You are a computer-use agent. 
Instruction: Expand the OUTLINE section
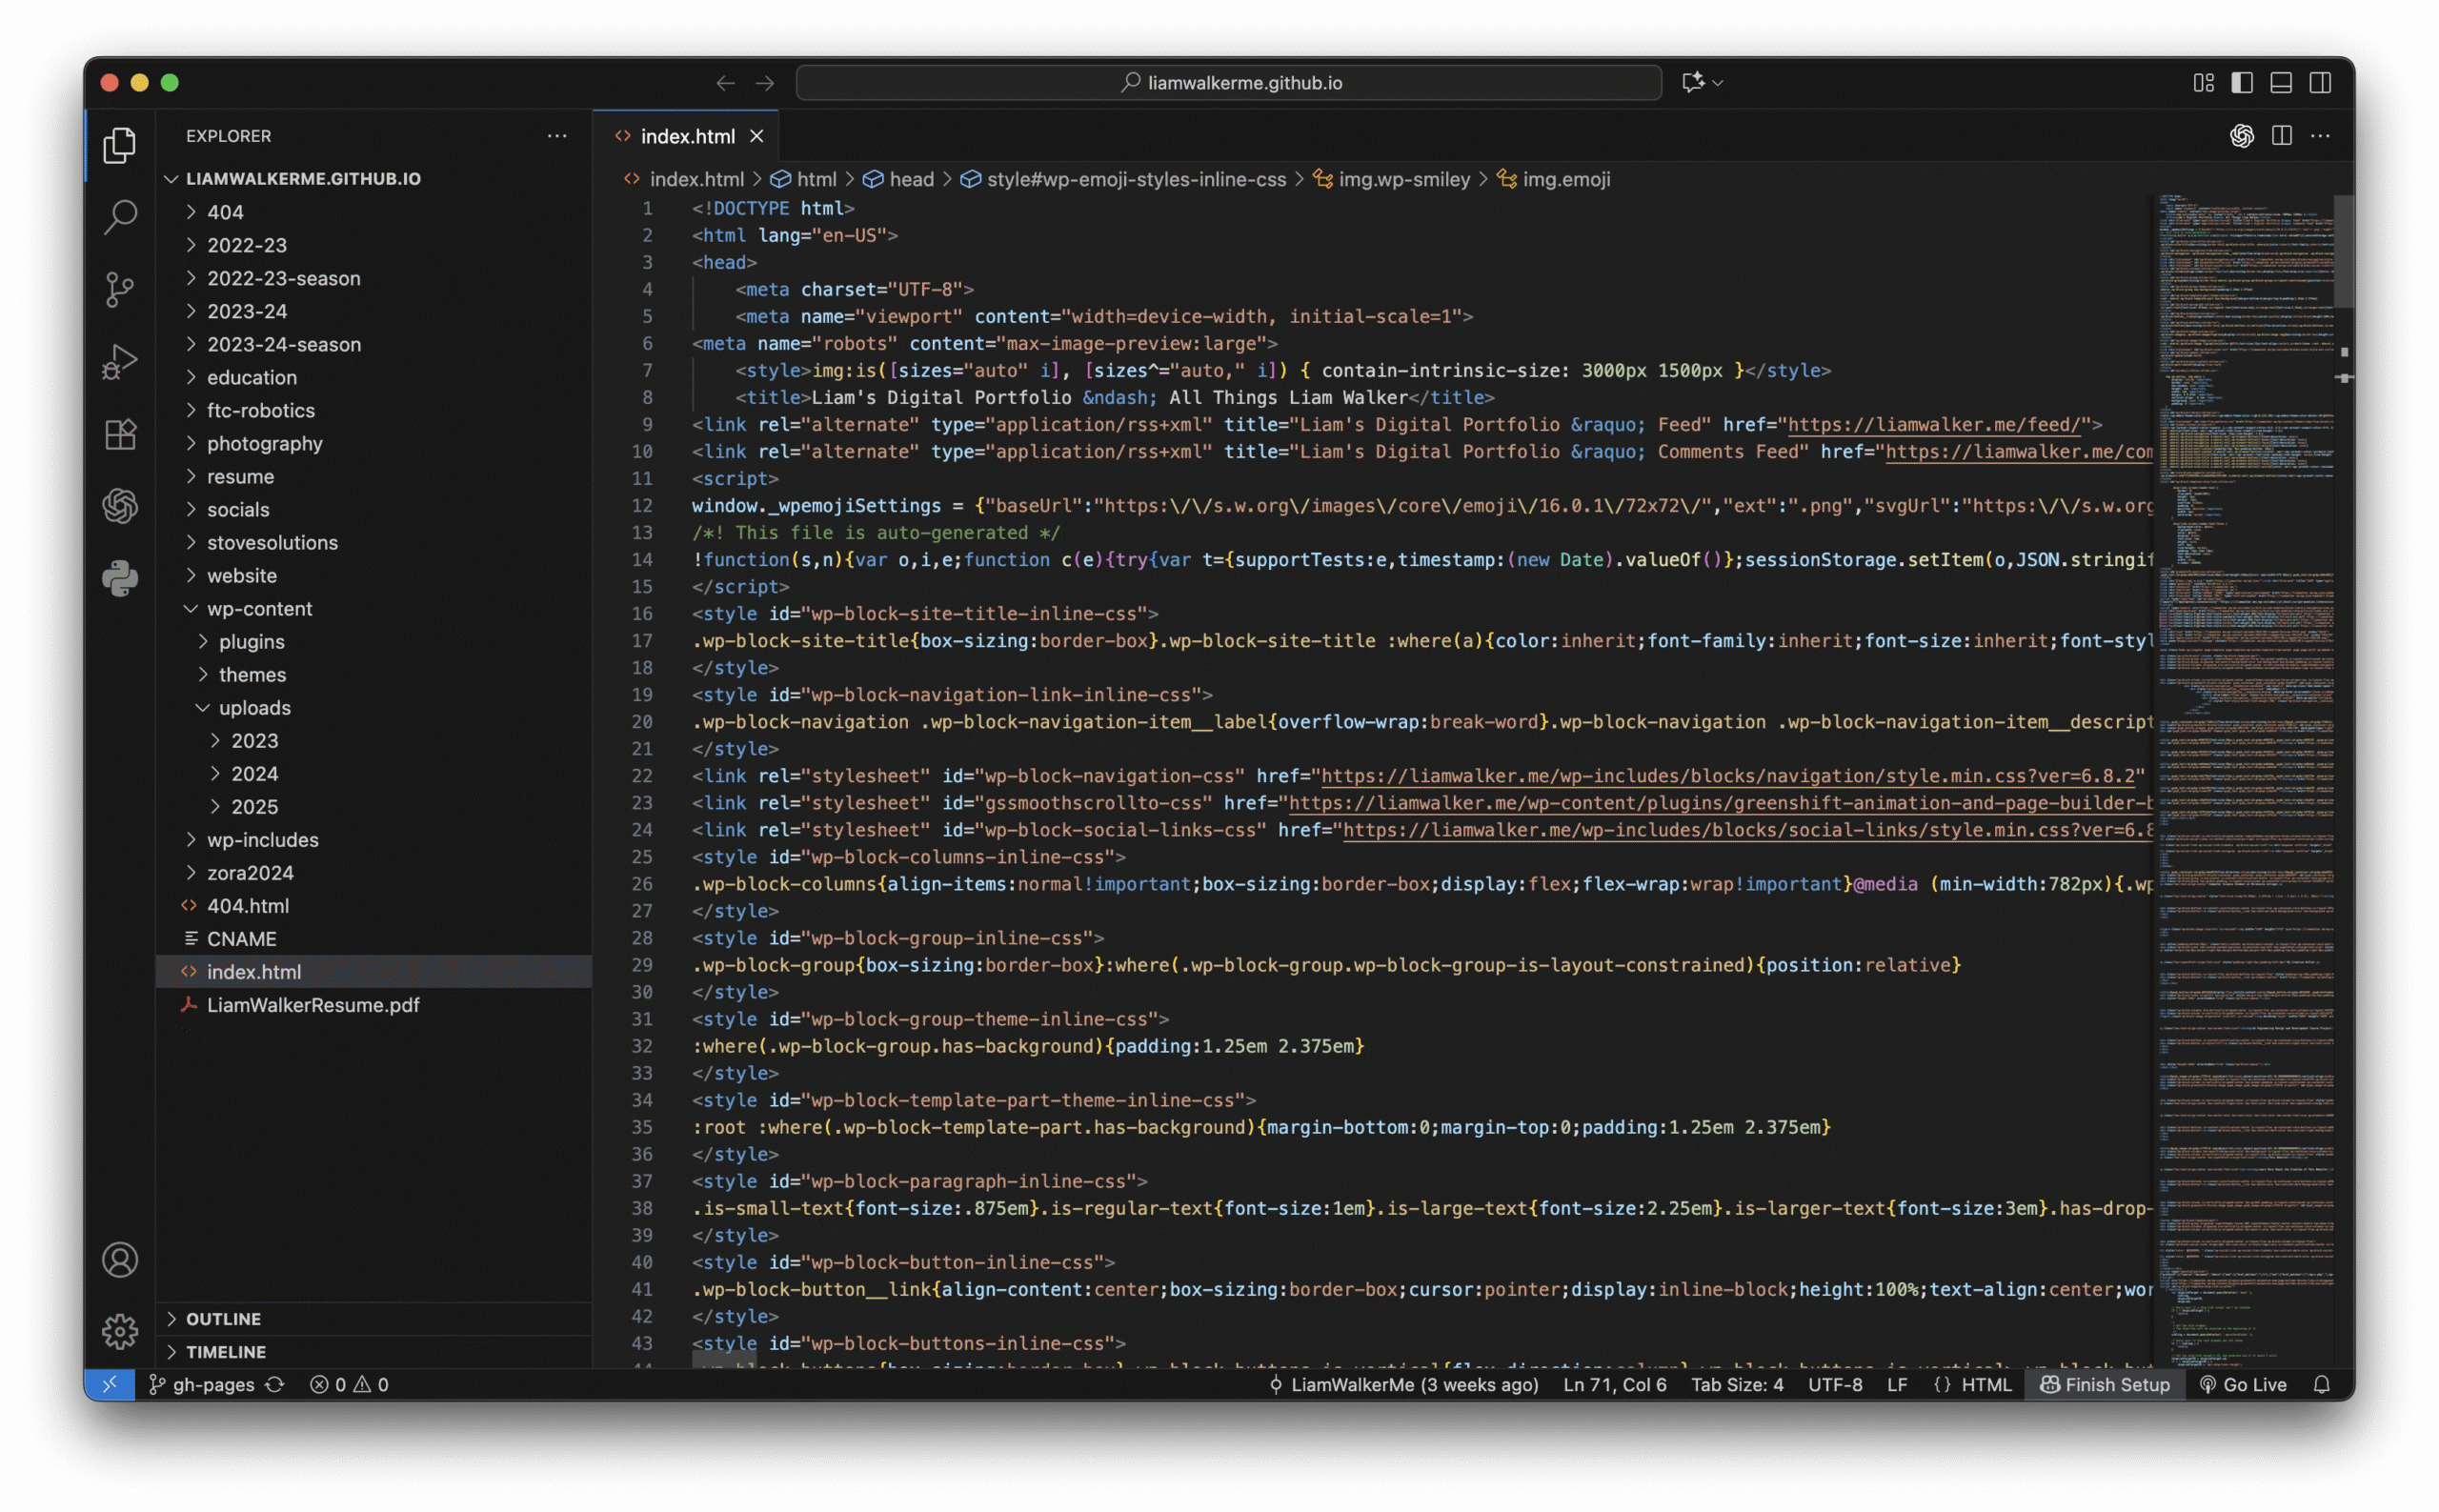[x=223, y=1319]
